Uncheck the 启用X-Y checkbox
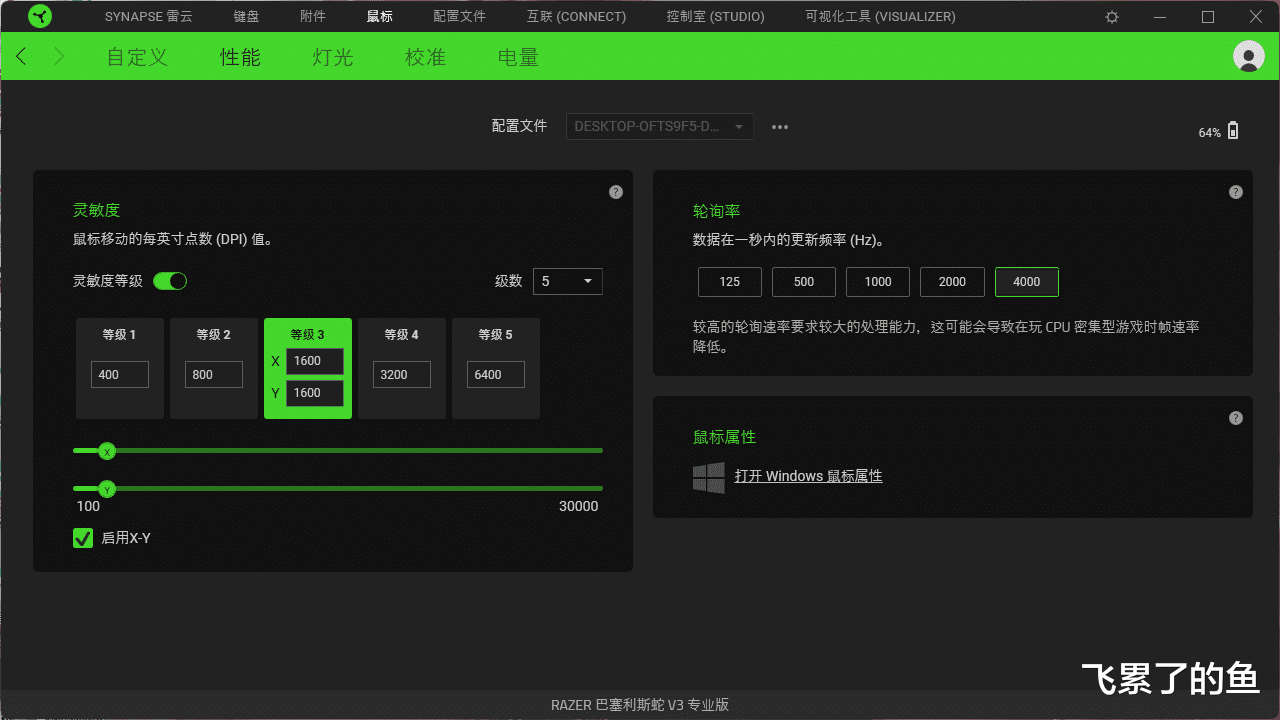Image resolution: width=1280 pixels, height=720 pixels. pos(83,538)
